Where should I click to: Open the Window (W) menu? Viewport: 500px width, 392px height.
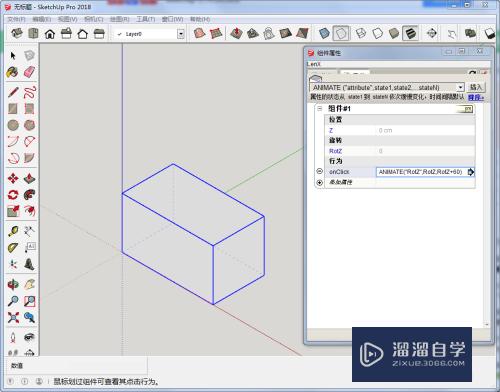click(172, 19)
